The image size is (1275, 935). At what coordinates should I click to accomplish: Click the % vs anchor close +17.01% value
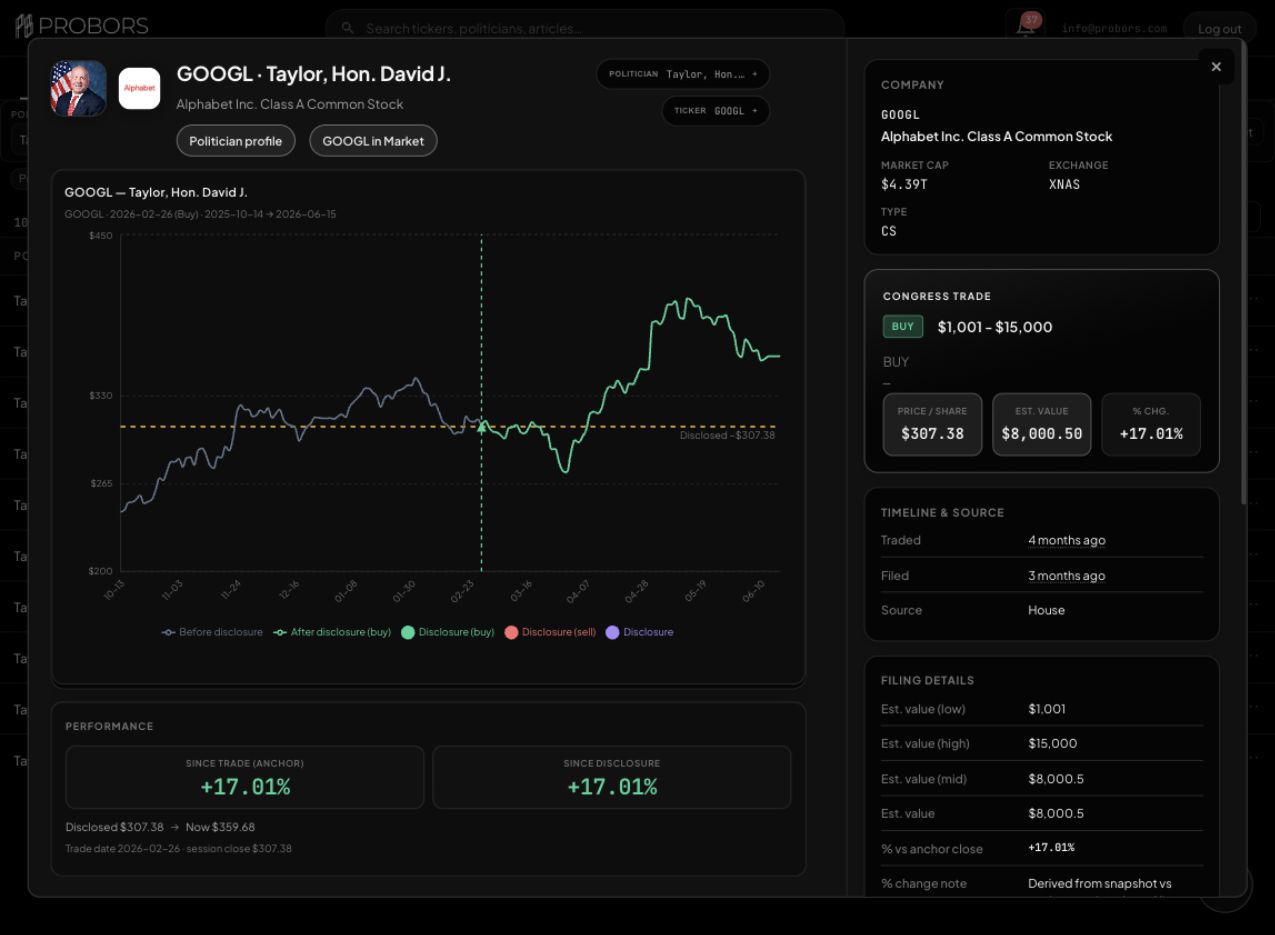tap(1051, 848)
